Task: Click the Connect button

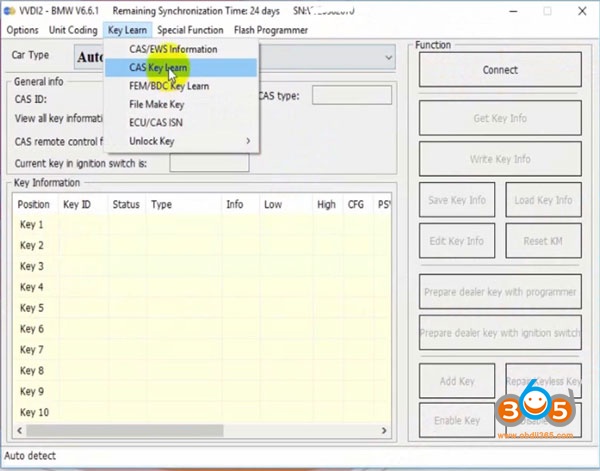Action: tap(500, 70)
